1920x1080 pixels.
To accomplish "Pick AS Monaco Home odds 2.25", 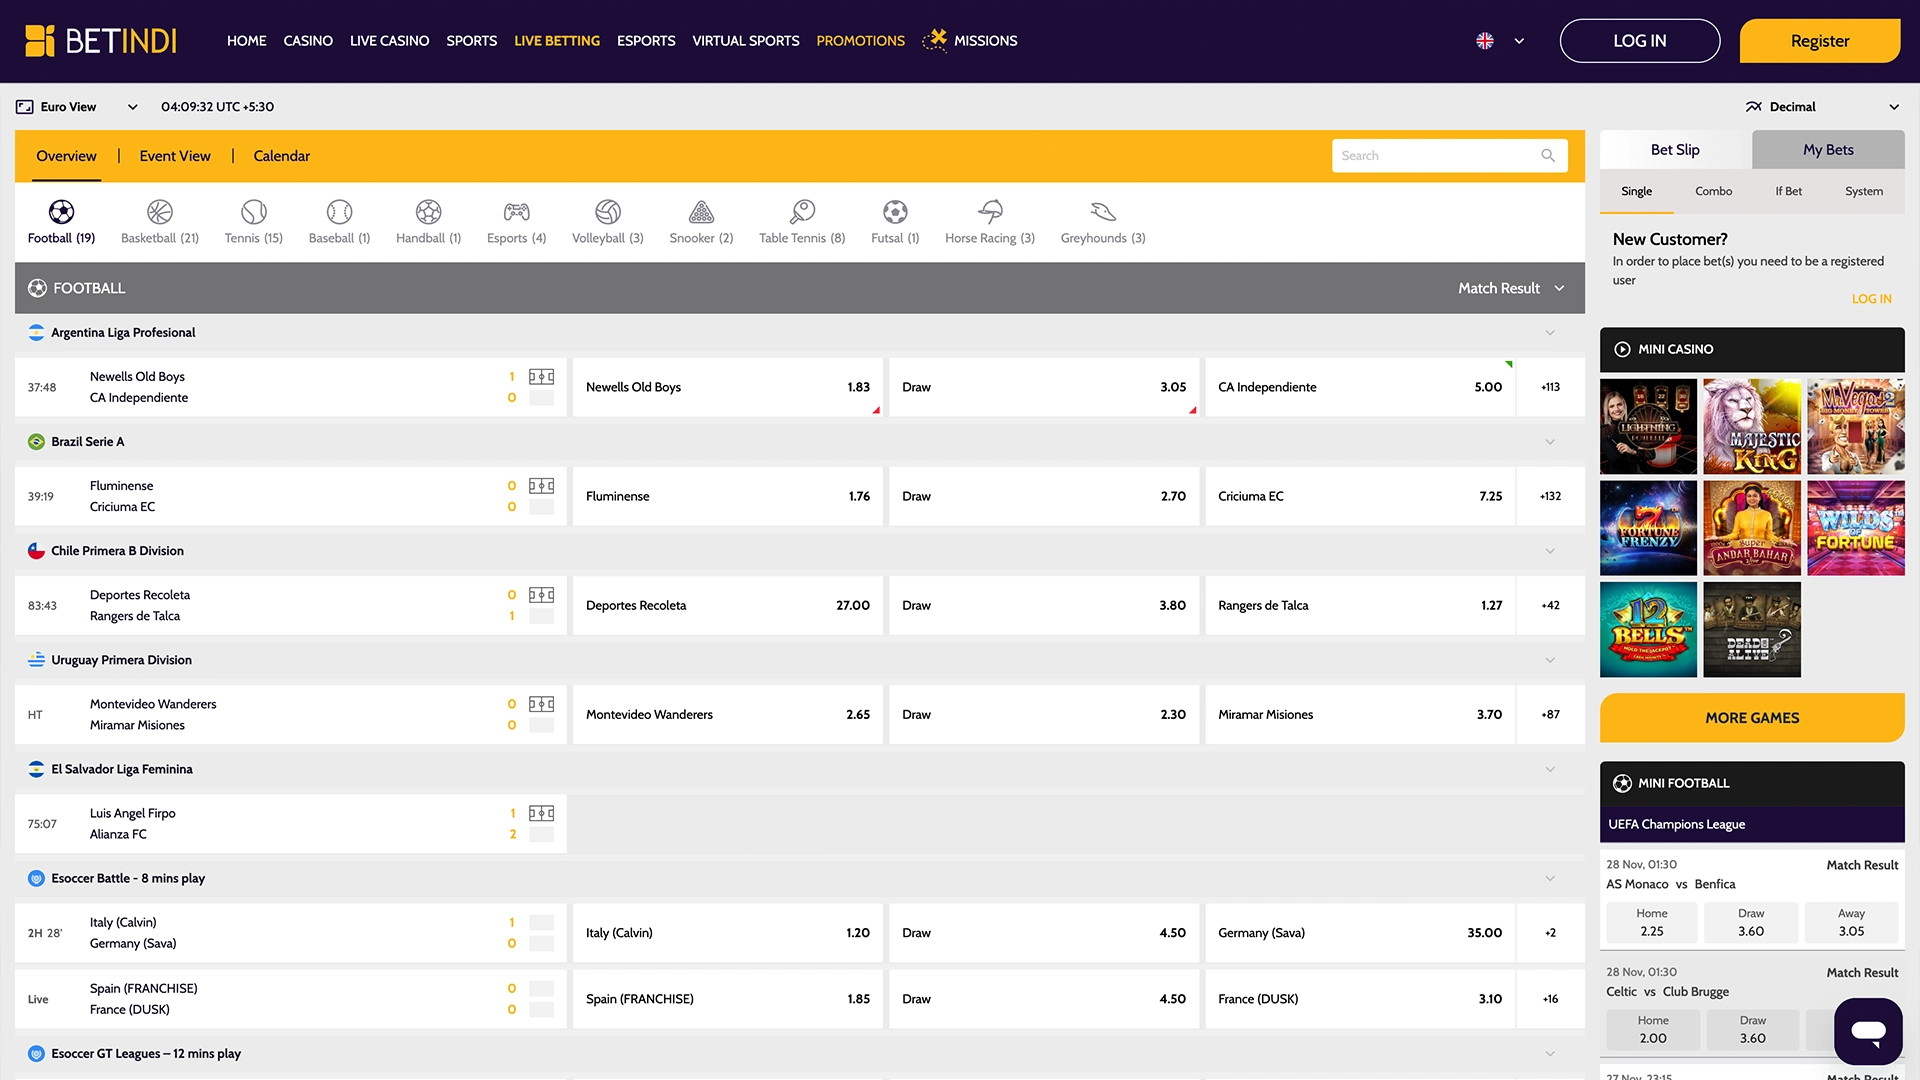I will coord(1652,922).
